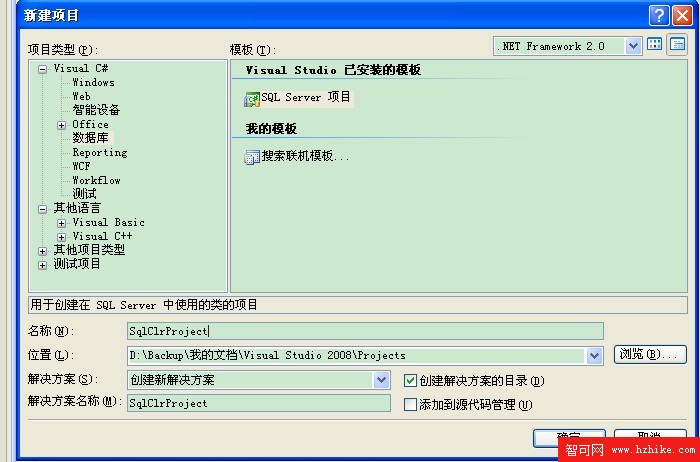
Task: Open the 解决方案 dropdown arrow
Action: pyautogui.click(x=381, y=380)
